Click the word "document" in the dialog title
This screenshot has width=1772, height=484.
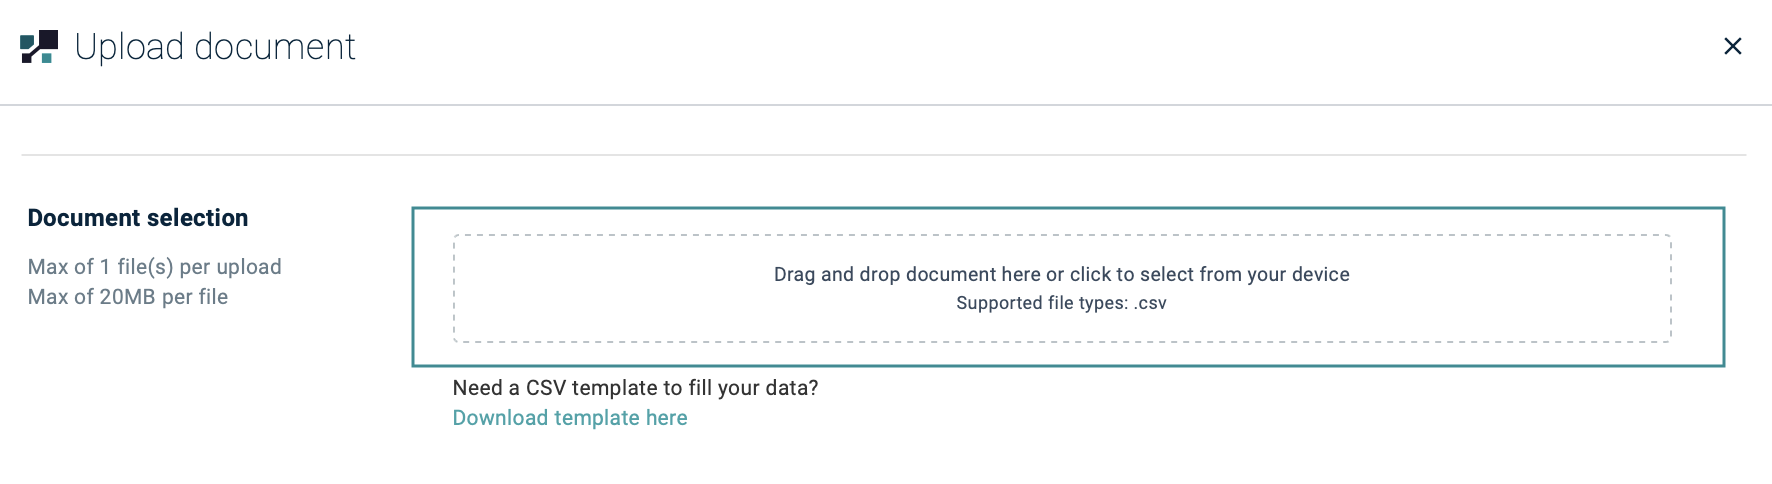click(x=275, y=47)
